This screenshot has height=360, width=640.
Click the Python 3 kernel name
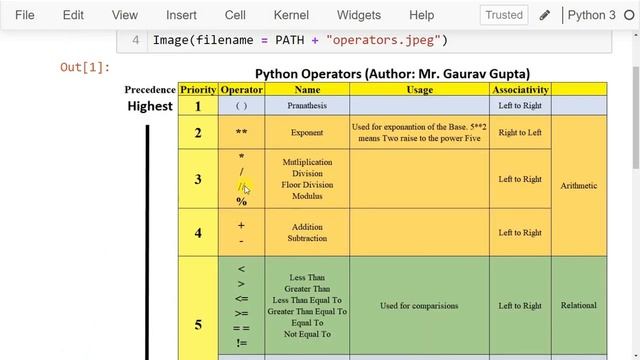tap(591, 15)
